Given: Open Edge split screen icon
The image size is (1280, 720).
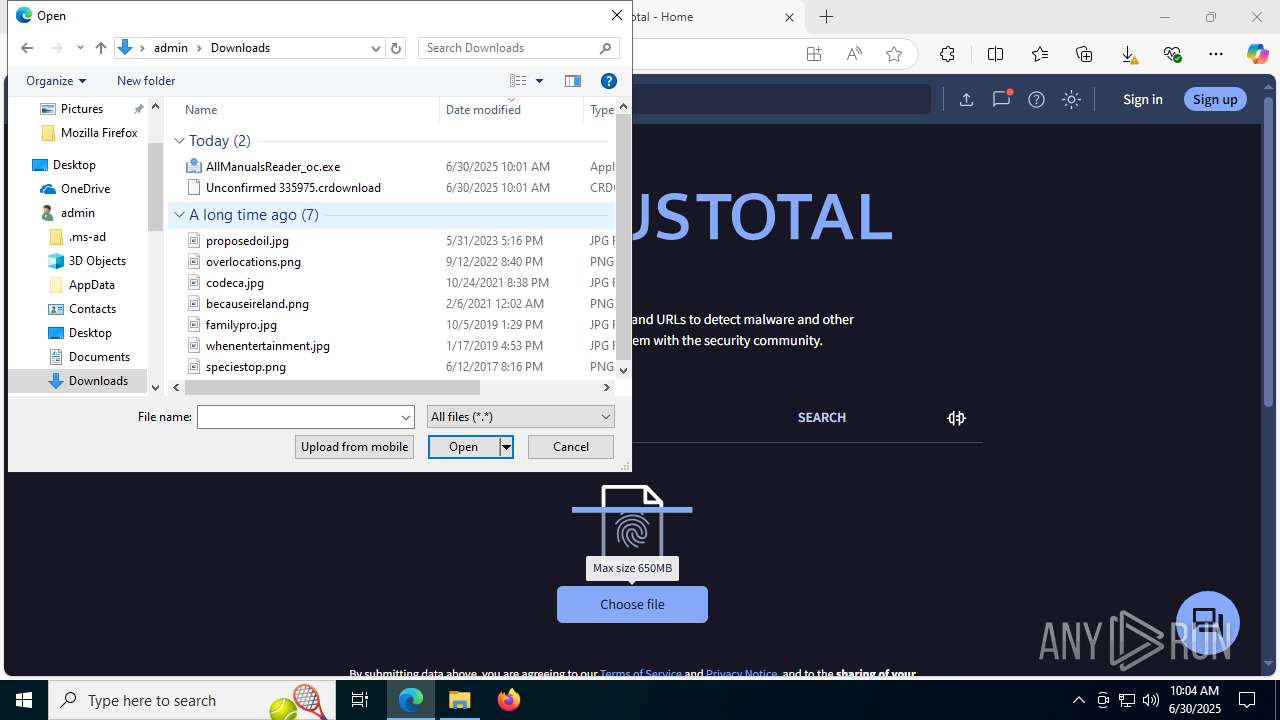Looking at the screenshot, I should 995,54.
